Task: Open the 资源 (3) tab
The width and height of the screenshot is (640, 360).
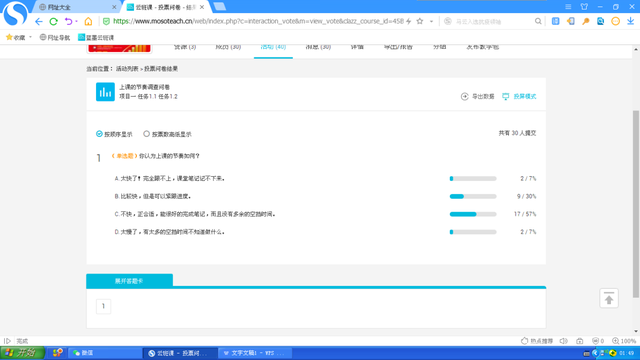Action: pos(185,47)
